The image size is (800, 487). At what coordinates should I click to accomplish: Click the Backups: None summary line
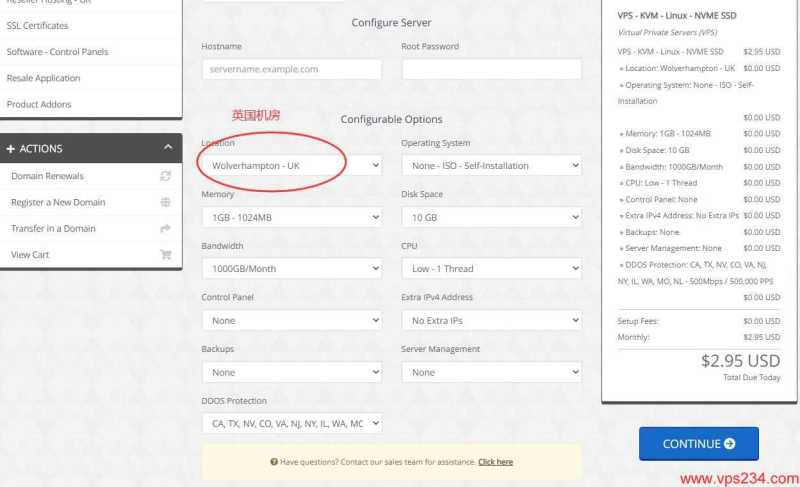[x=698, y=232]
